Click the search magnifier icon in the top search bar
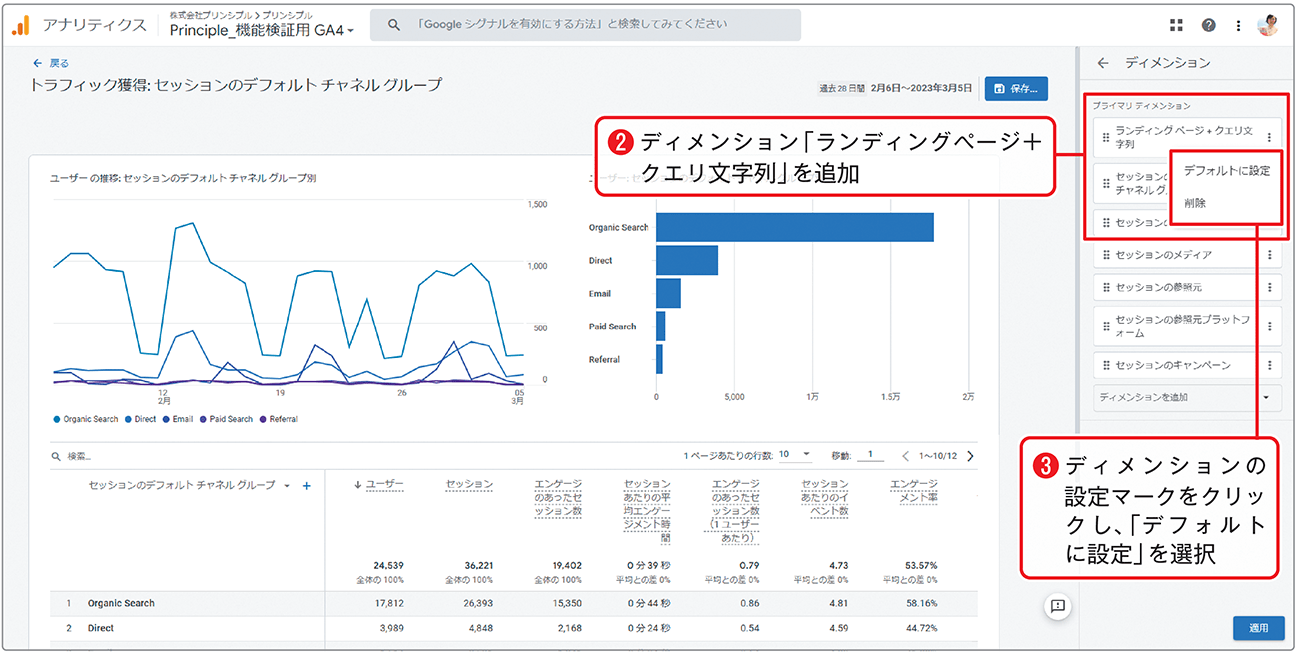This screenshot has height=653, width=1300. click(394, 25)
